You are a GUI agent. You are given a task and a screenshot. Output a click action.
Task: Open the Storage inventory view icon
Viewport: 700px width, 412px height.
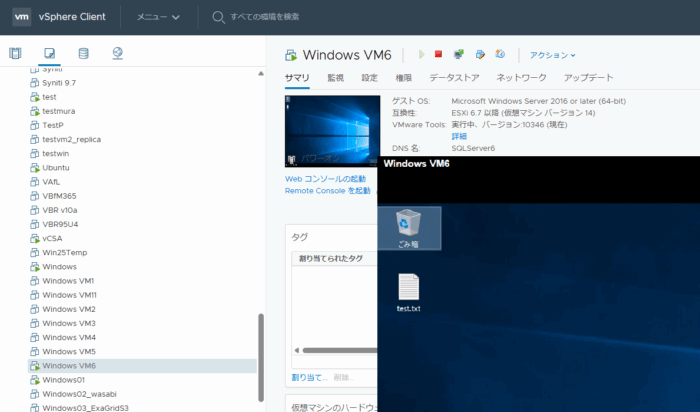(83, 53)
